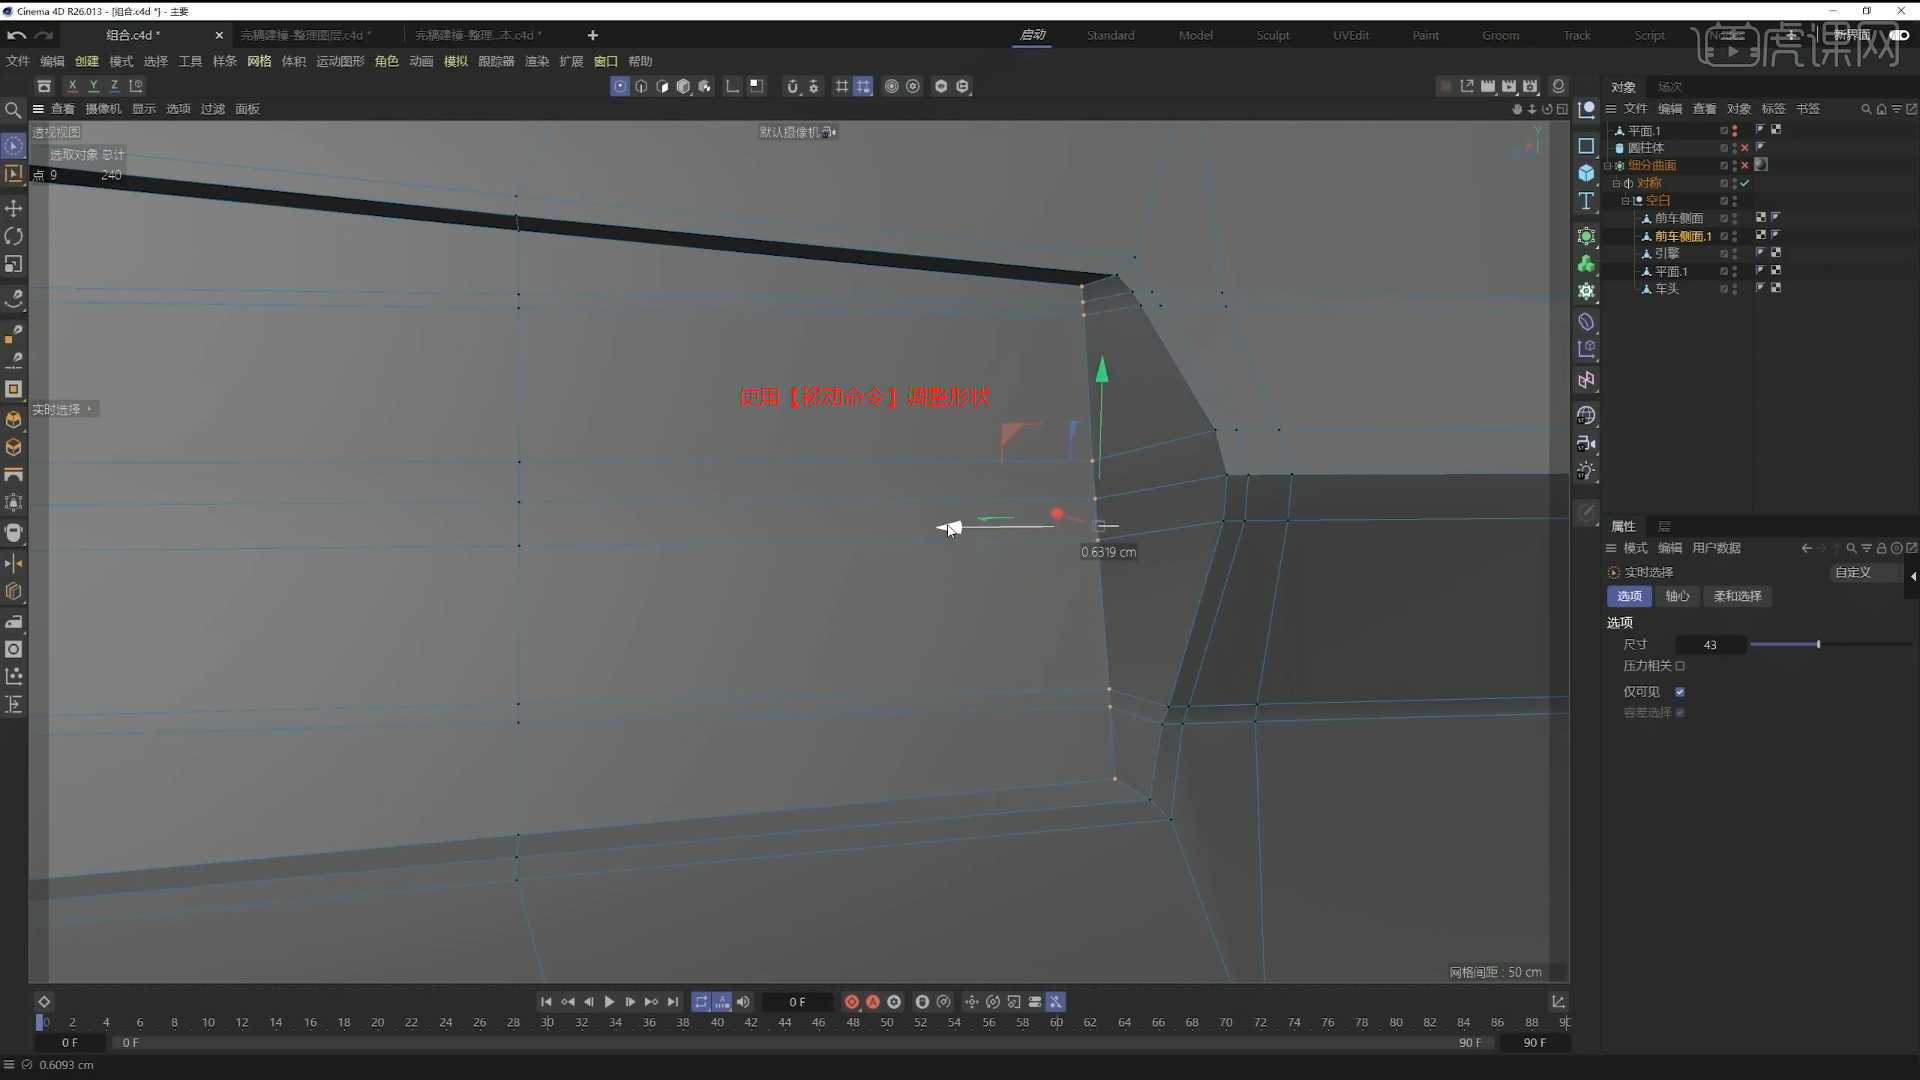Click the Undo arrow icon
Viewport: 1920px width, 1080px height.
pos(16,35)
